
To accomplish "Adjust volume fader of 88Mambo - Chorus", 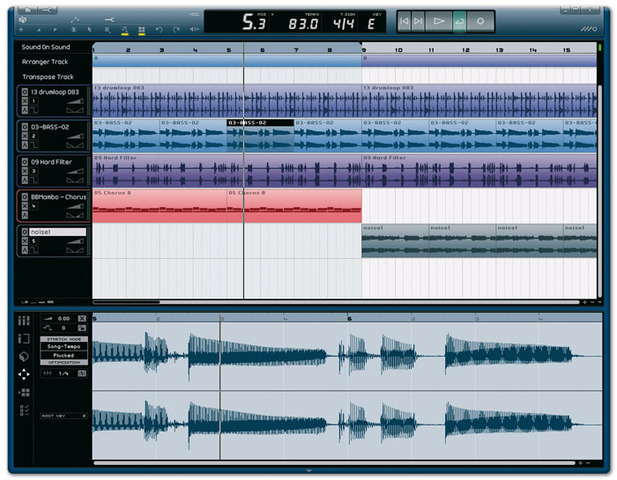I will click(75, 206).
